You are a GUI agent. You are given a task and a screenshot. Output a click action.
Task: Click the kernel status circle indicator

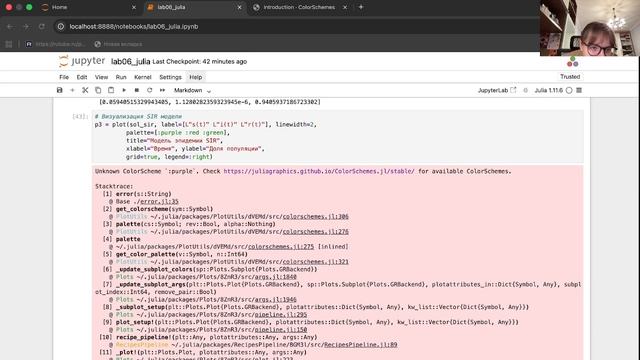[569, 90]
